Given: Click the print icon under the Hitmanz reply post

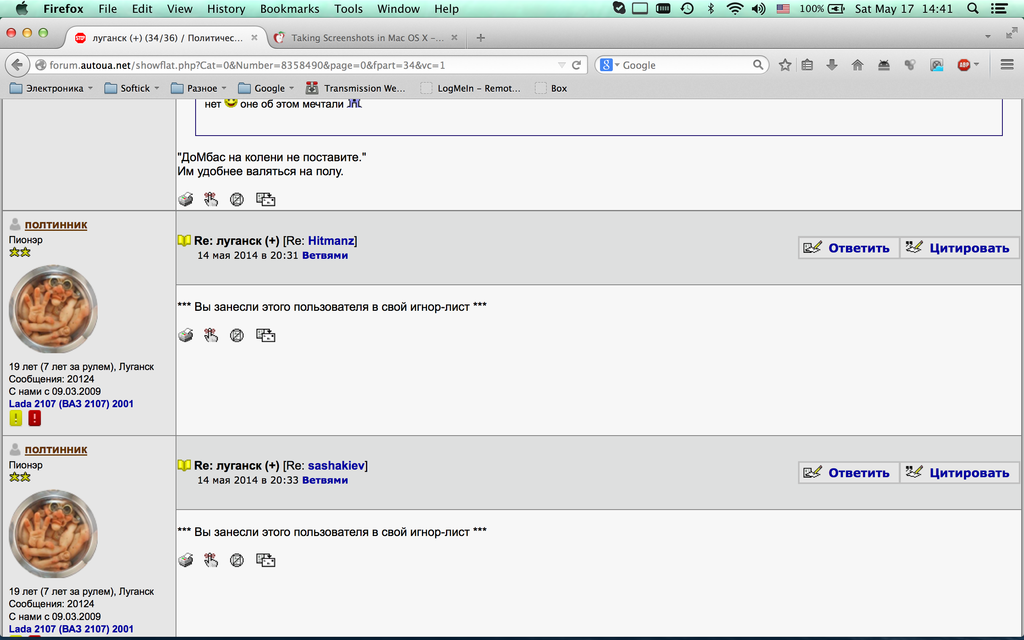Looking at the screenshot, I should (185, 336).
